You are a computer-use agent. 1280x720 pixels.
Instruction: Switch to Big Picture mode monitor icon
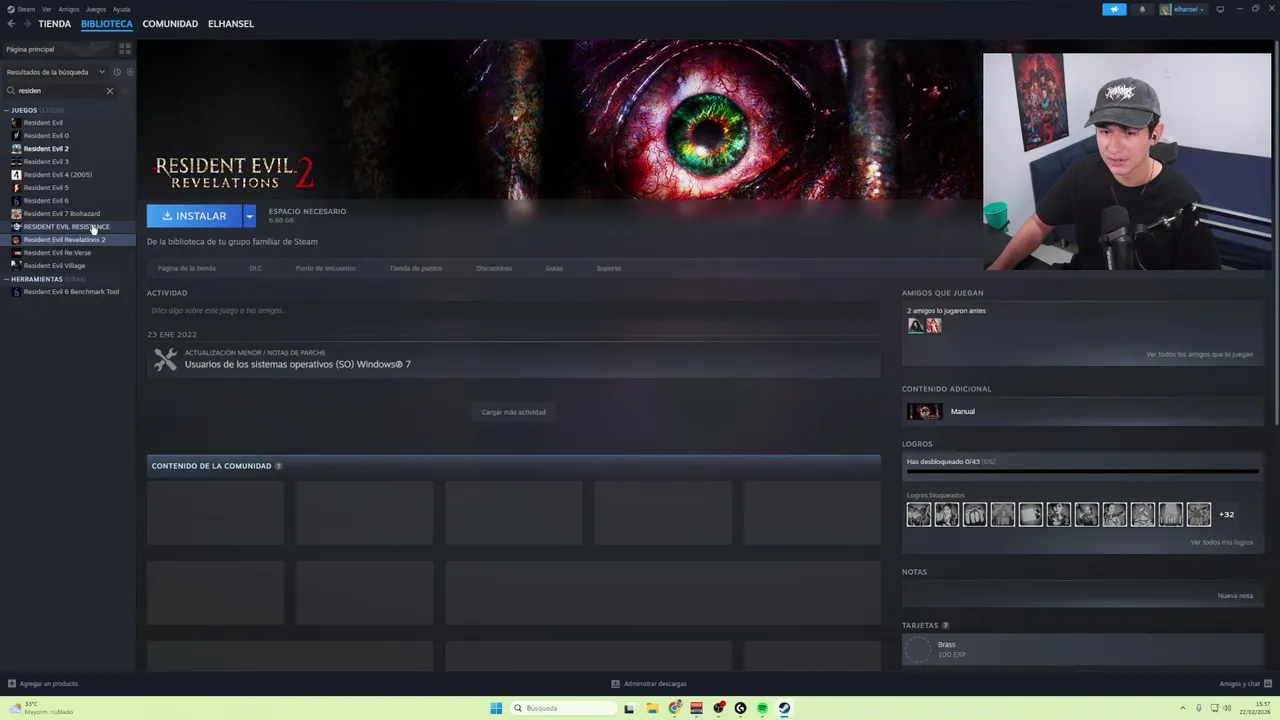[x=1220, y=9]
